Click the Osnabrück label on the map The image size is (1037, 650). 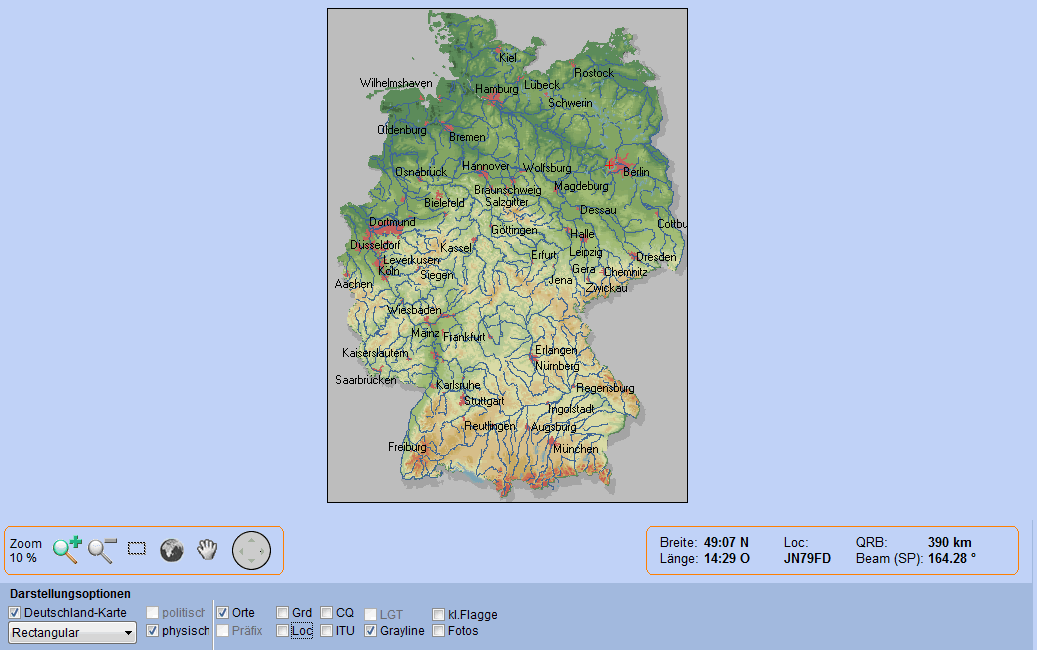[421, 173]
